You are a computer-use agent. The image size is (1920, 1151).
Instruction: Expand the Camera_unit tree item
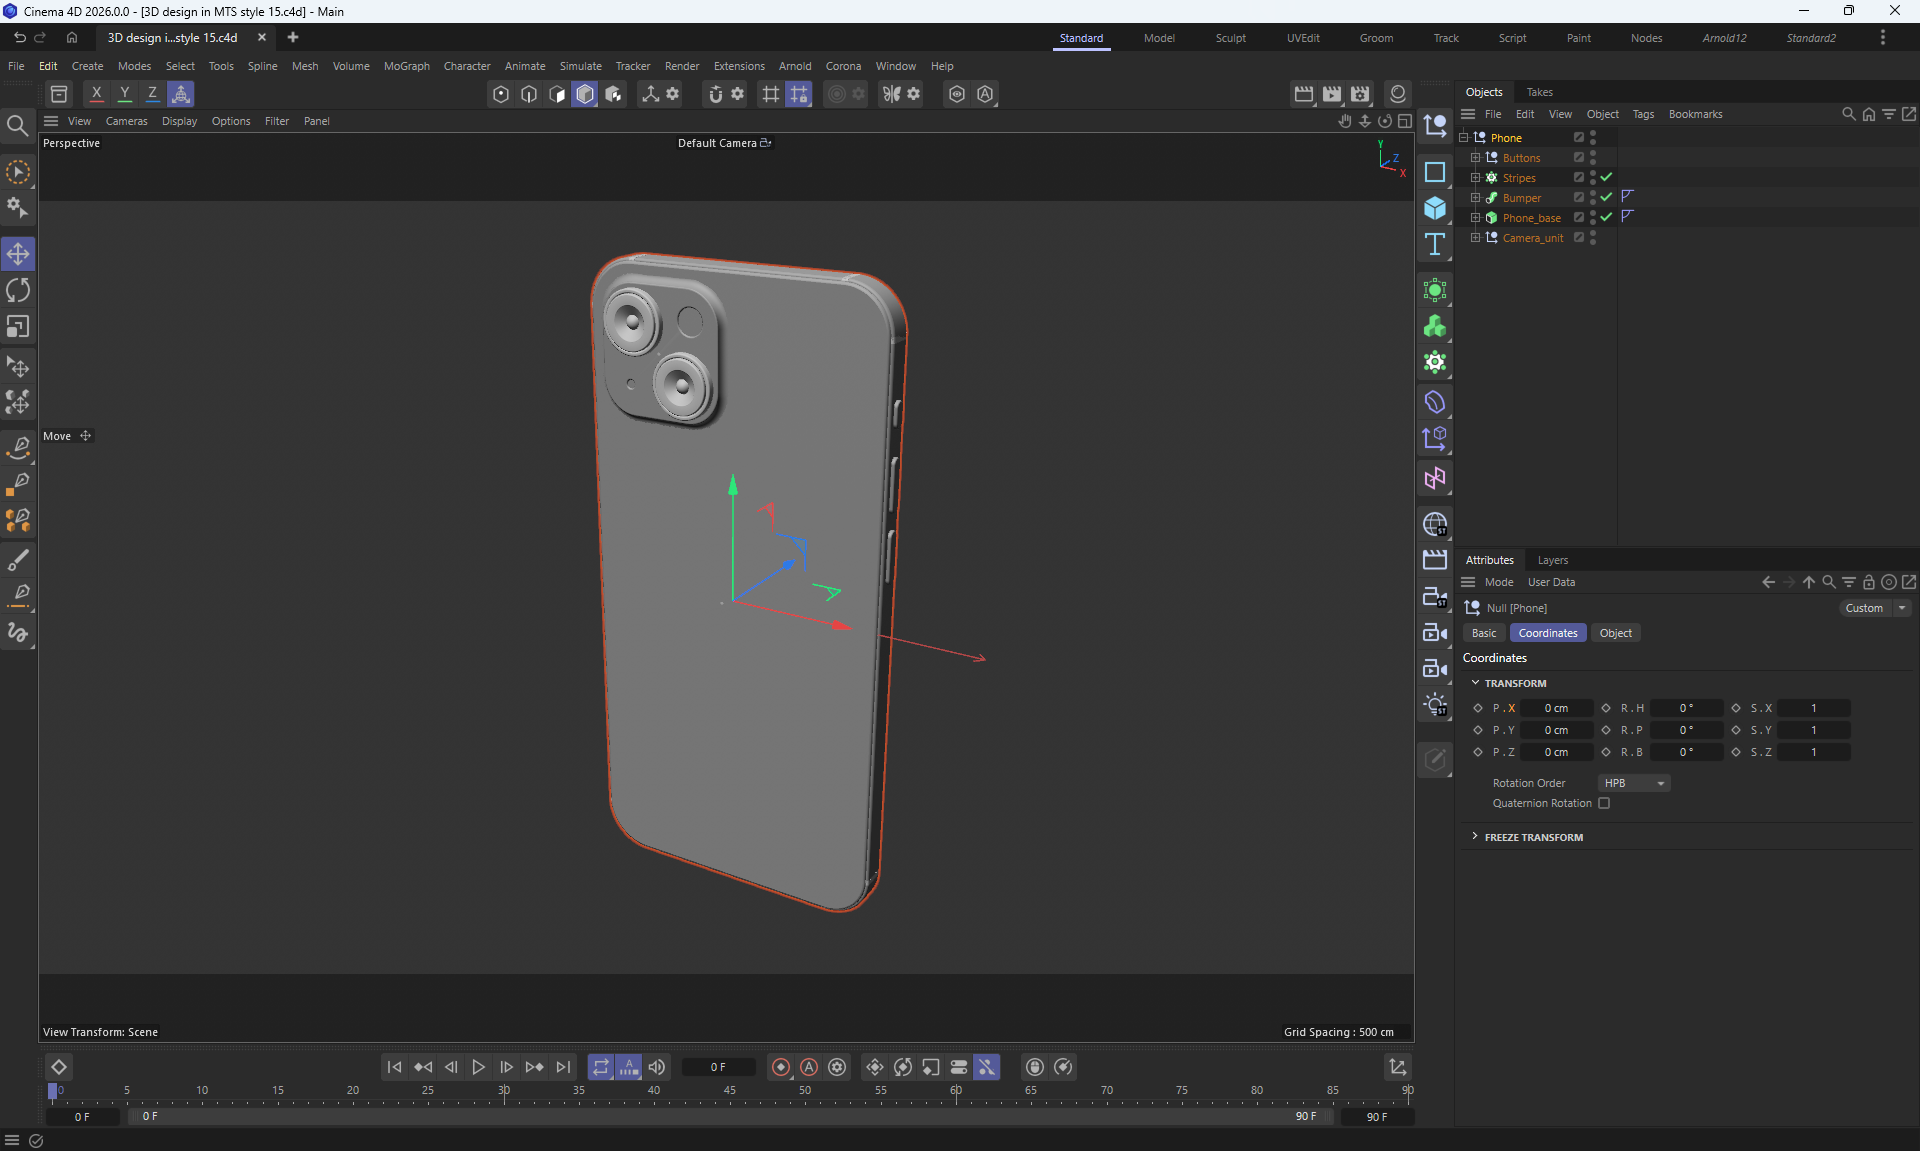point(1475,238)
